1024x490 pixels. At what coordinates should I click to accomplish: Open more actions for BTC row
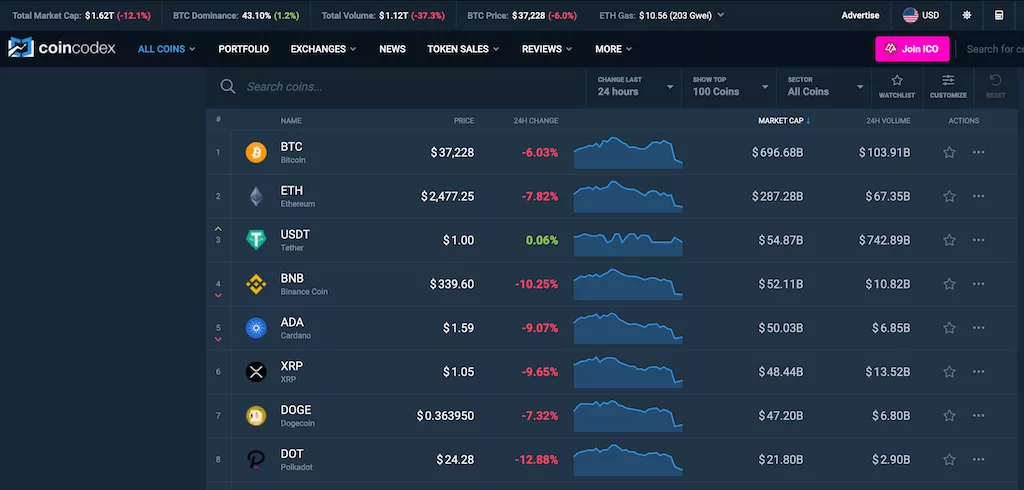click(978, 152)
